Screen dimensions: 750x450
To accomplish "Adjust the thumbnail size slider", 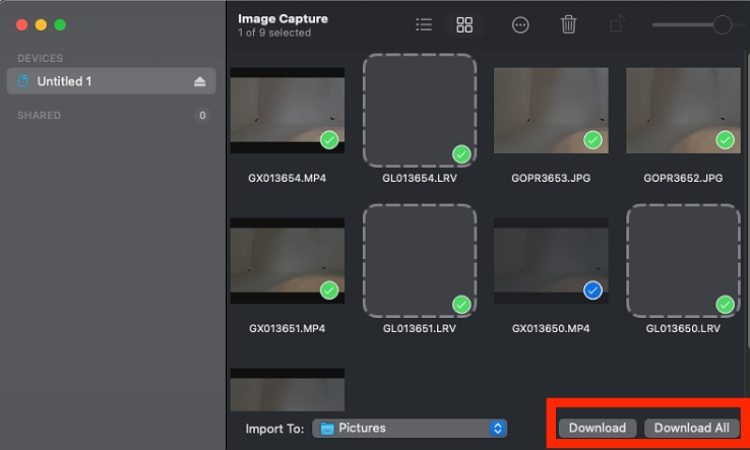I will pyautogui.click(x=722, y=25).
